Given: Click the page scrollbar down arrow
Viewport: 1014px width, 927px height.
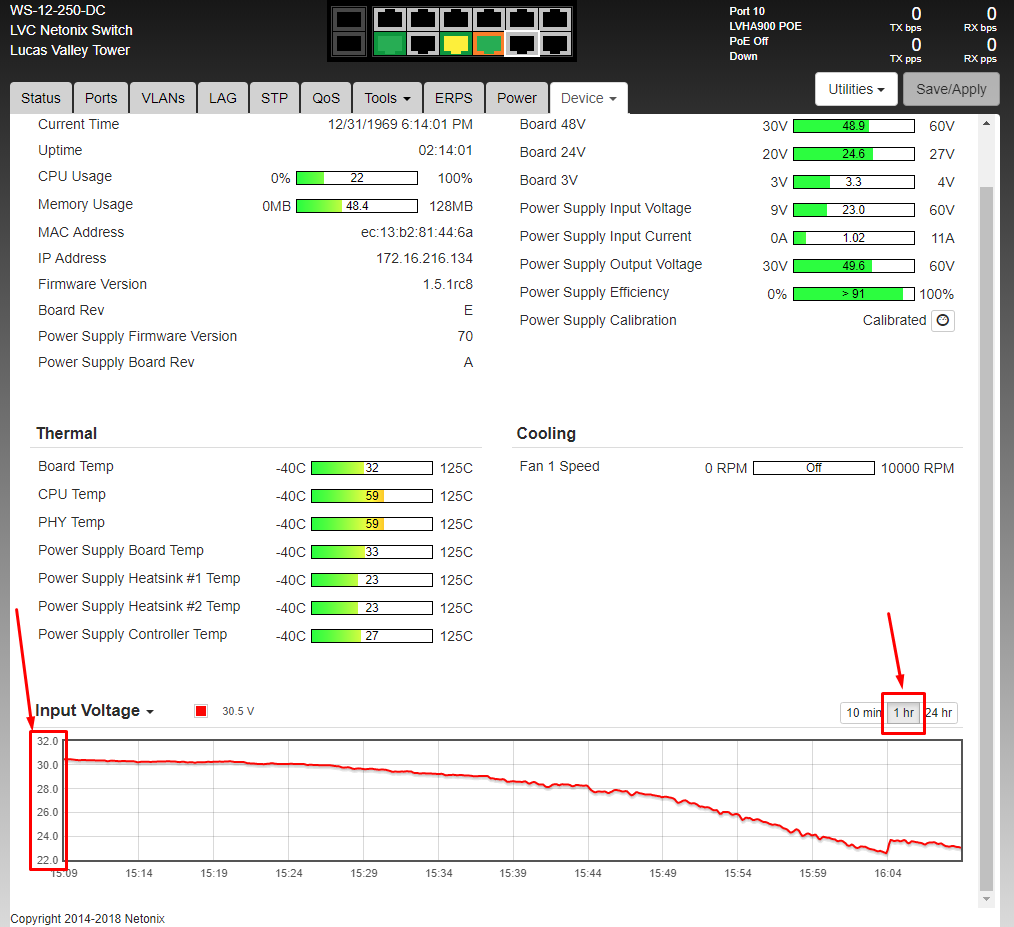Looking at the screenshot, I should tap(987, 899).
